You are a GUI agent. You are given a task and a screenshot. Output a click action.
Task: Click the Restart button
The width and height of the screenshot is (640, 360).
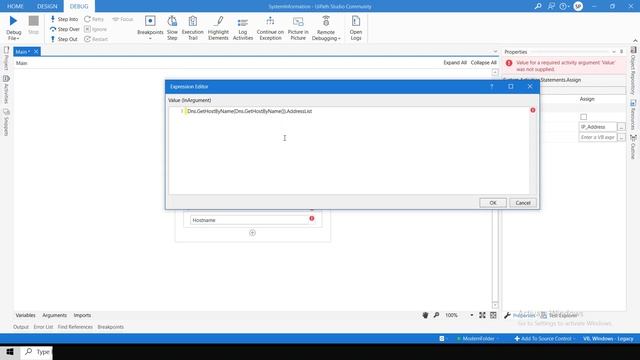(96, 39)
